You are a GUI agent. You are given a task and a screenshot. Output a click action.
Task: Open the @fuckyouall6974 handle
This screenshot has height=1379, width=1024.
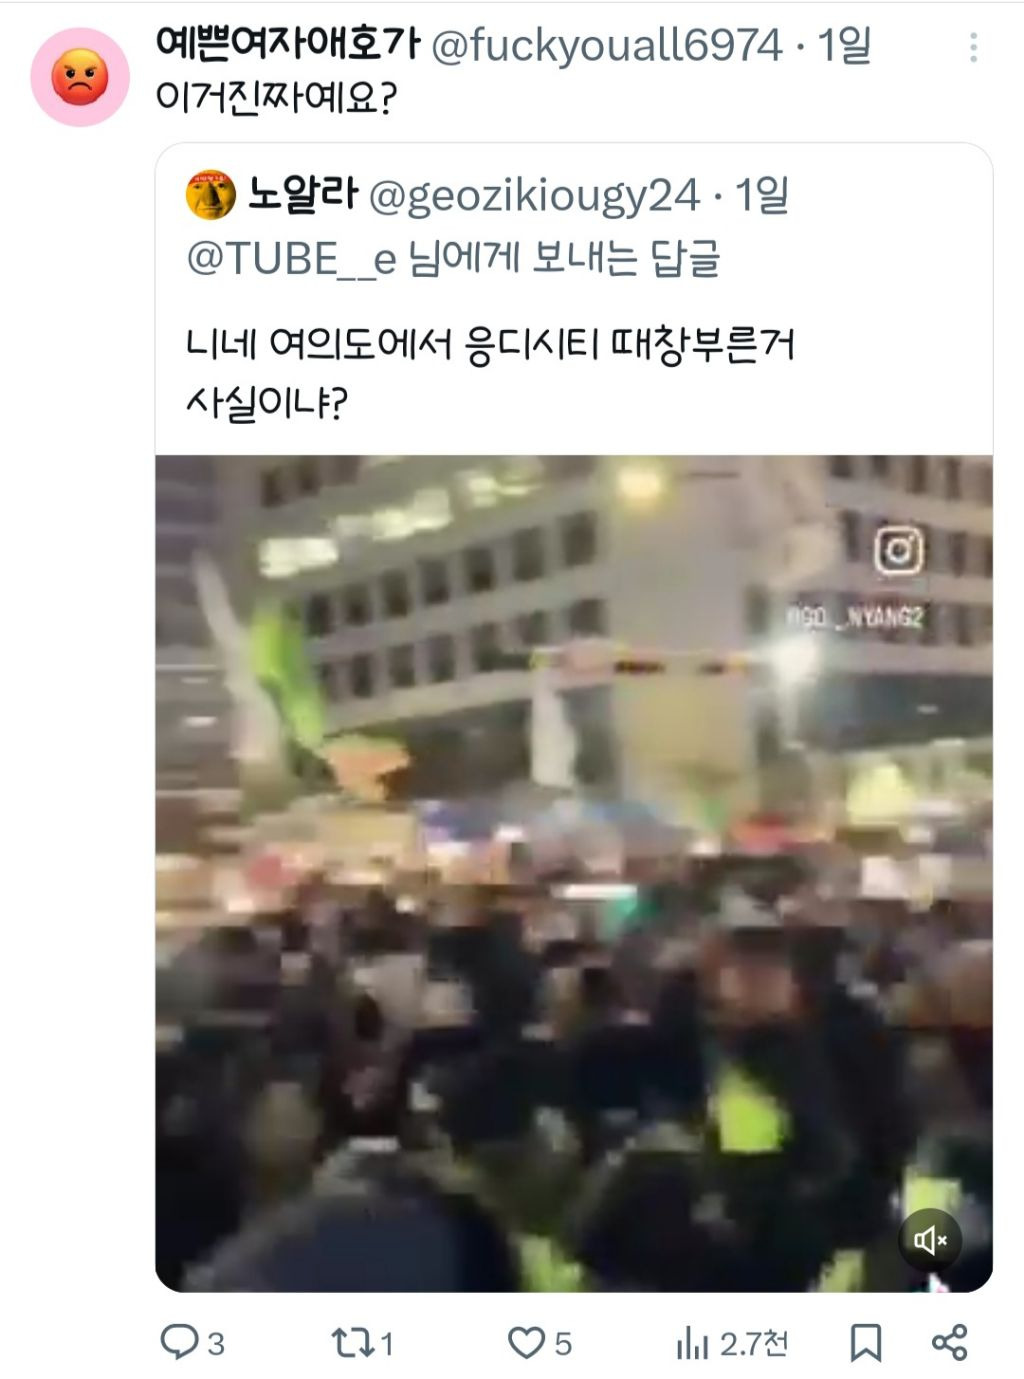606,45
